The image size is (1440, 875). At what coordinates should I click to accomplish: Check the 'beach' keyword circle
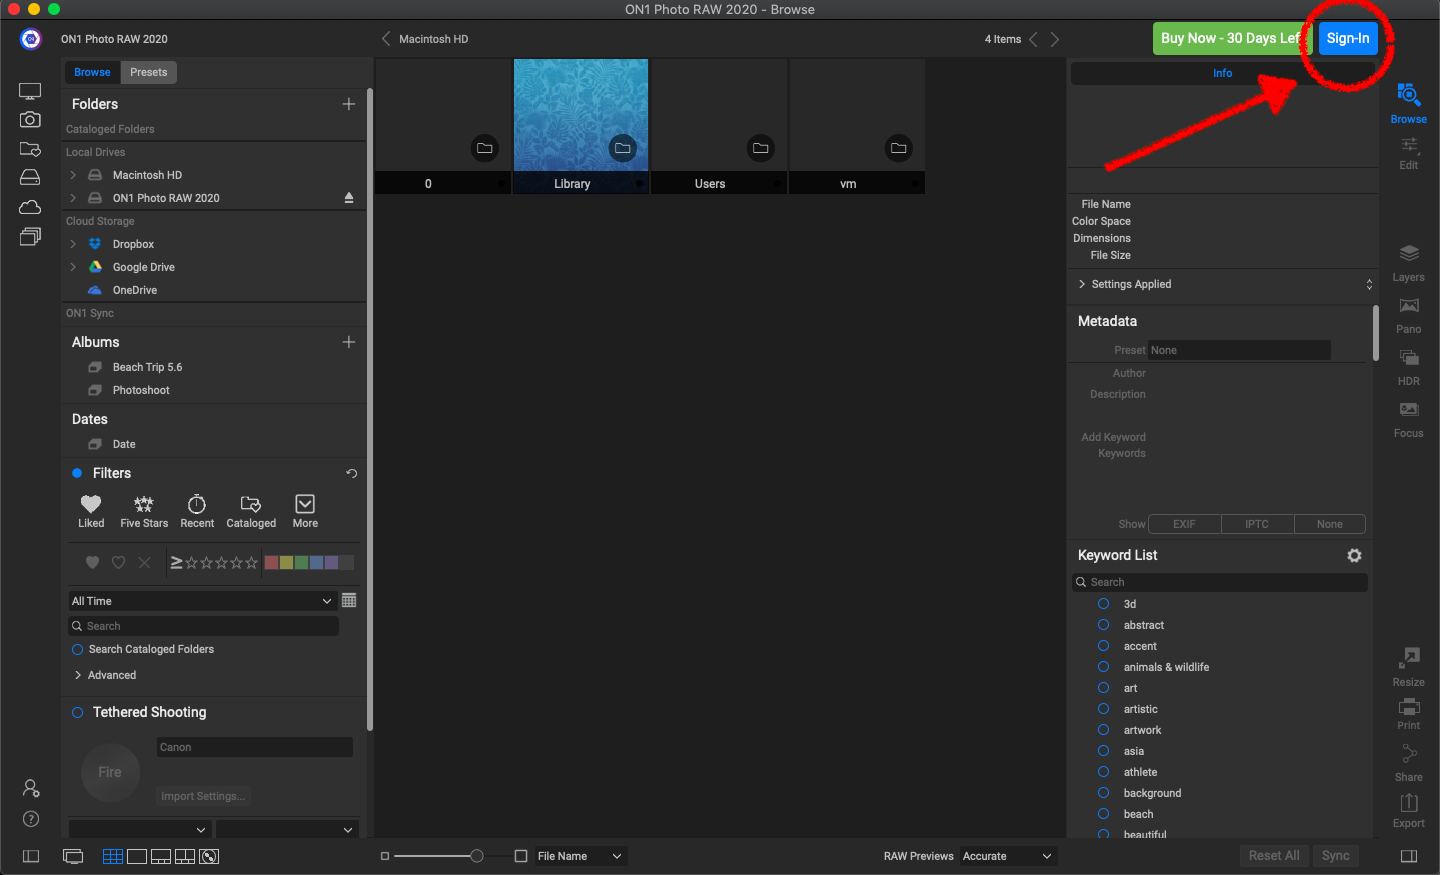pos(1104,814)
